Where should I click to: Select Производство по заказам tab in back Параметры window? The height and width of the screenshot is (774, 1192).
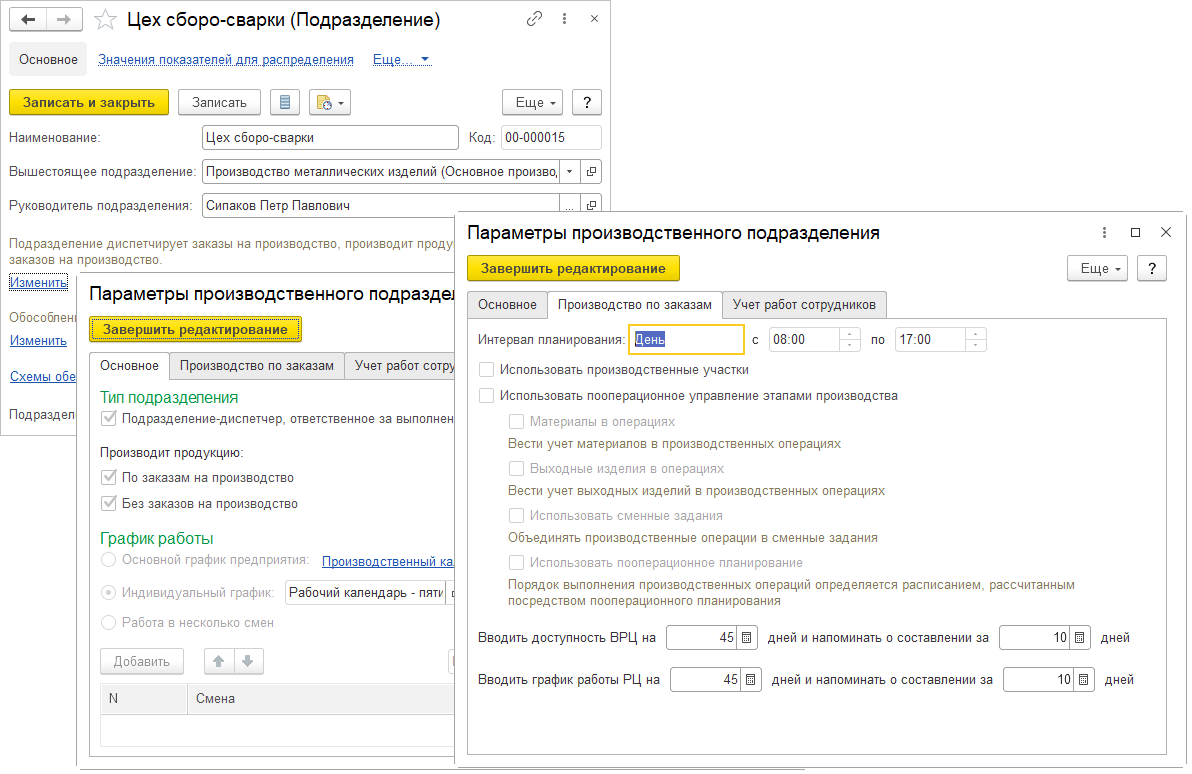(x=257, y=366)
